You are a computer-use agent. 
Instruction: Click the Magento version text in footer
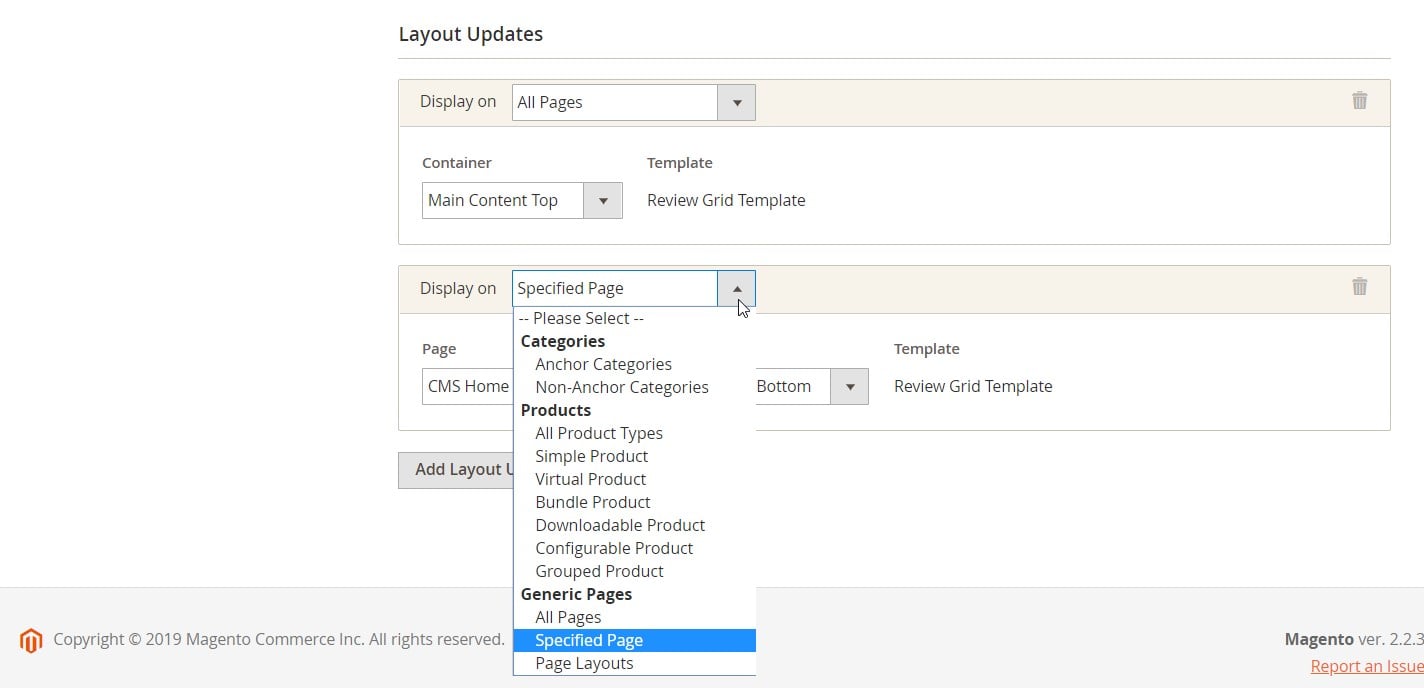pos(1354,639)
